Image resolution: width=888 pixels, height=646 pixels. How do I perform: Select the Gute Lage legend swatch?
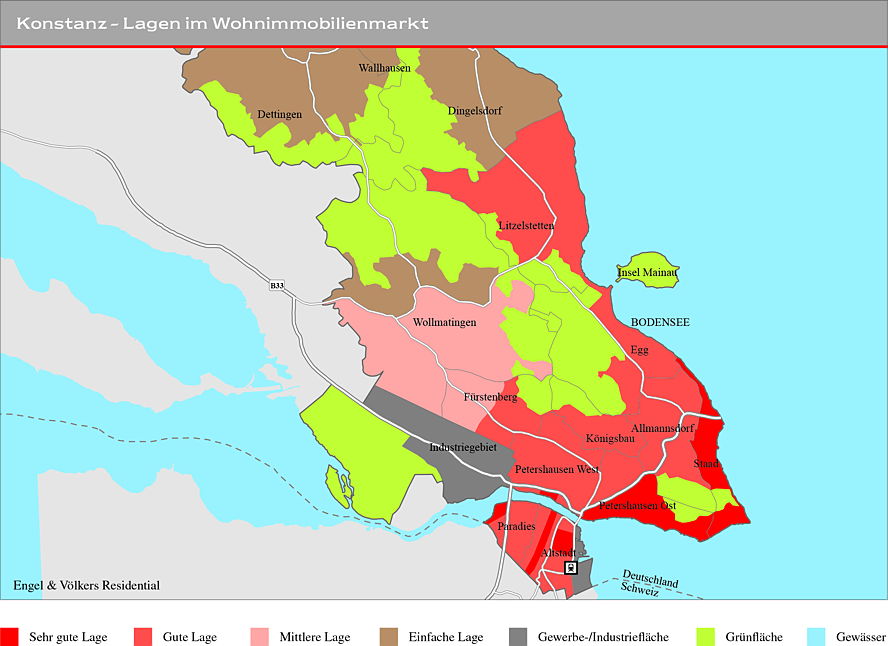click(x=143, y=636)
